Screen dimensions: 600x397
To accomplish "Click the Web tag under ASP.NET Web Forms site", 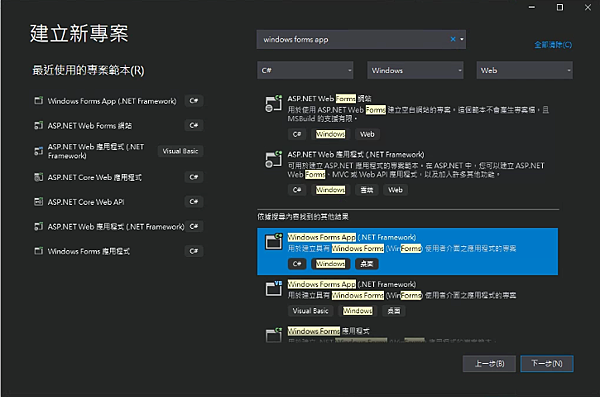I will pyautogui.click(x=367, y=134).
